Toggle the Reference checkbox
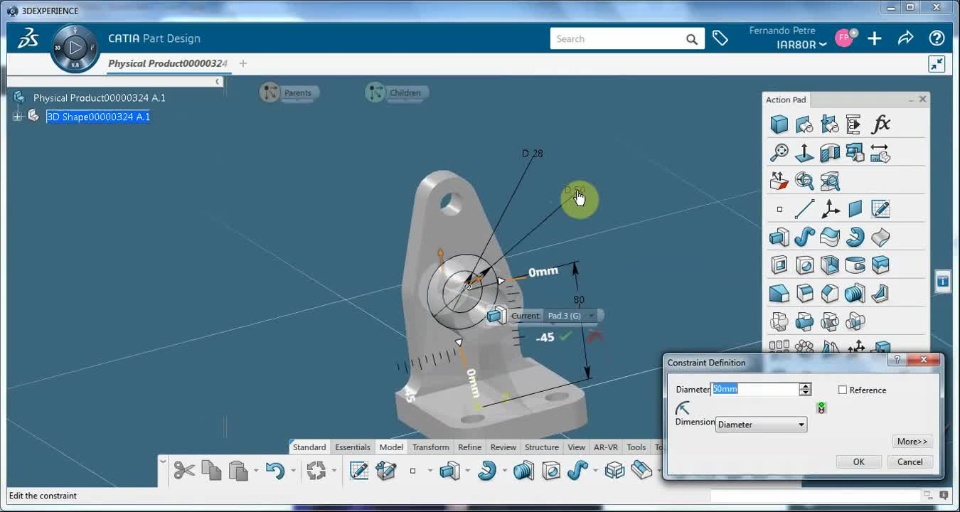960x512 pixels. [842, 390]
